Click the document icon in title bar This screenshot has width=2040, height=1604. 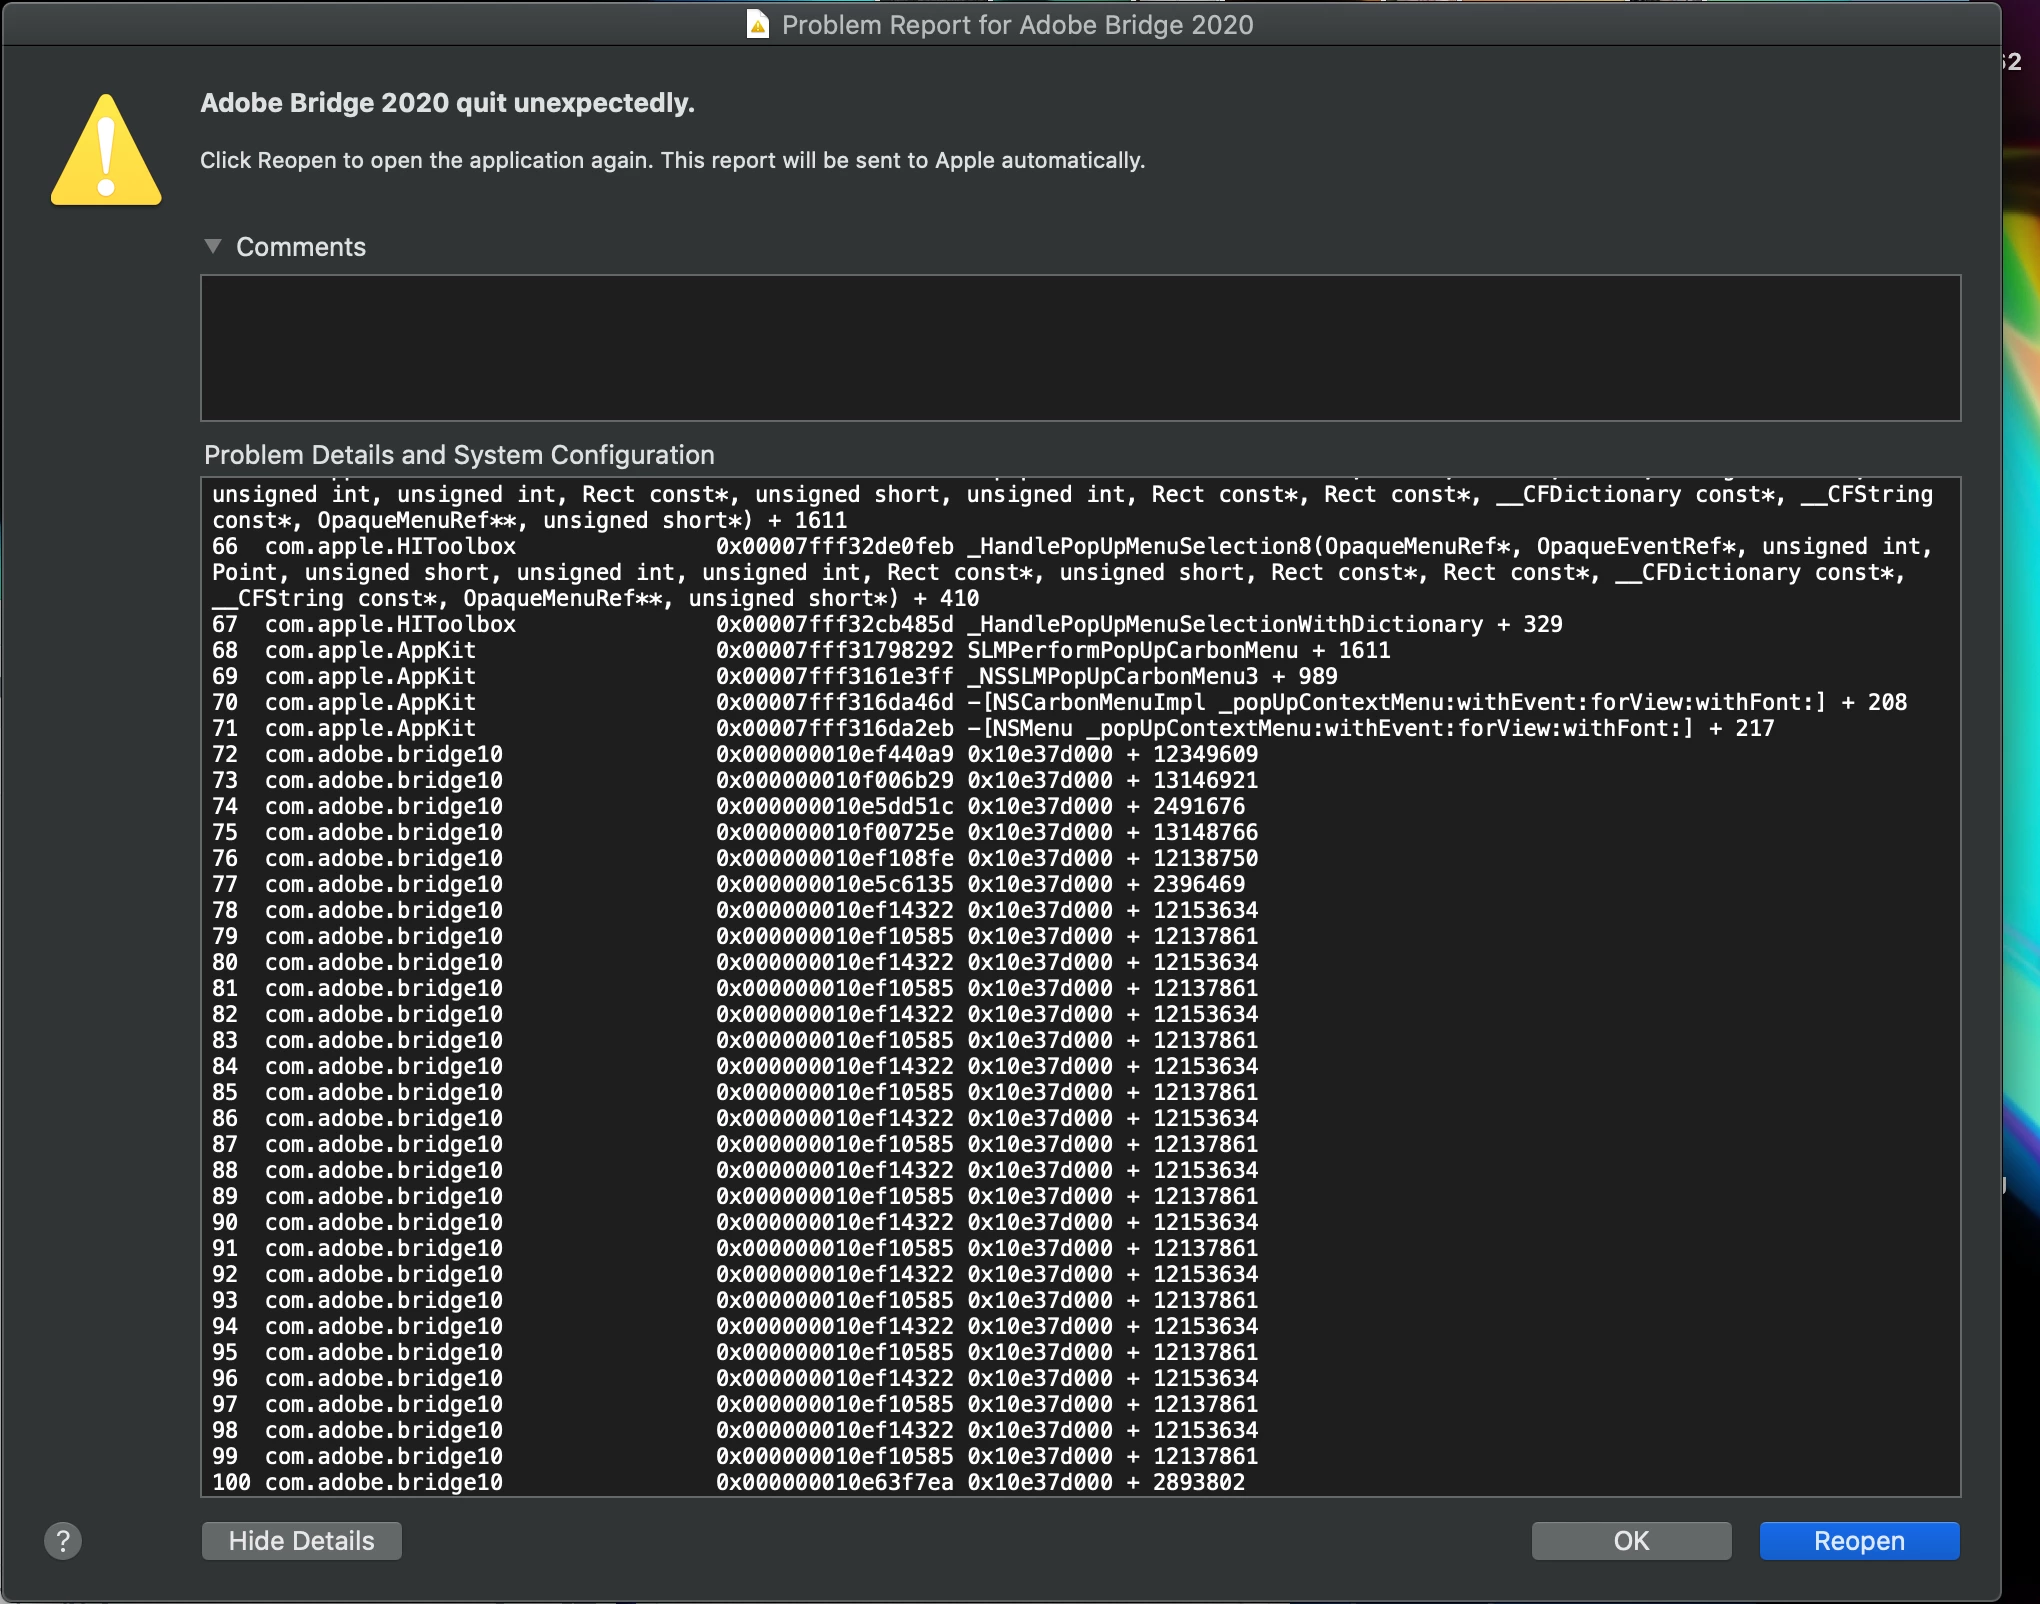pyautogui.click(x=758, y=24)
